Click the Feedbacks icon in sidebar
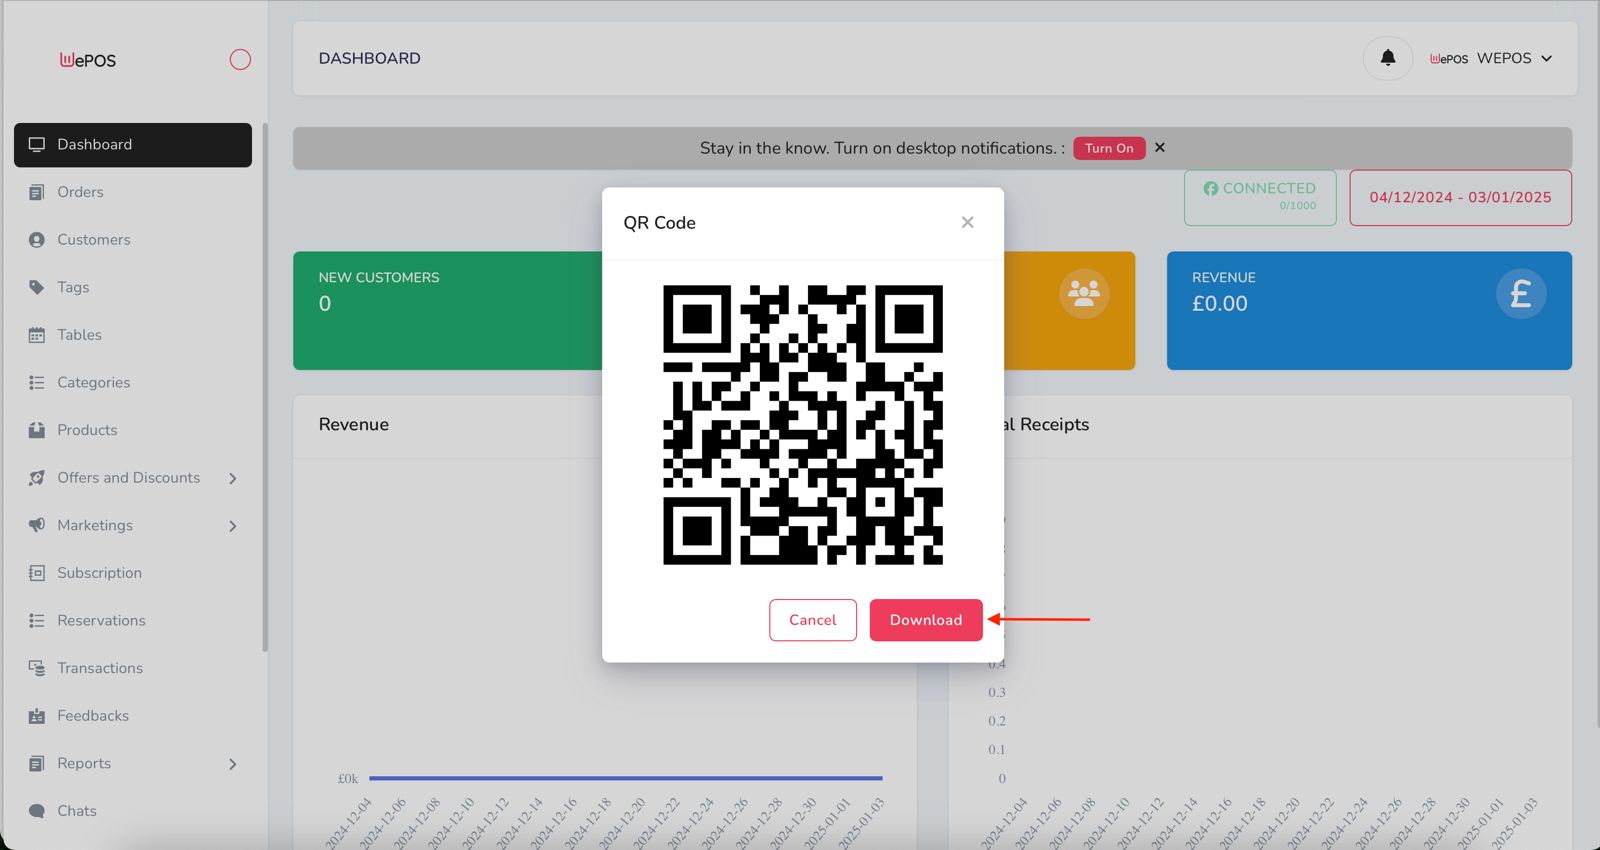 37,716
